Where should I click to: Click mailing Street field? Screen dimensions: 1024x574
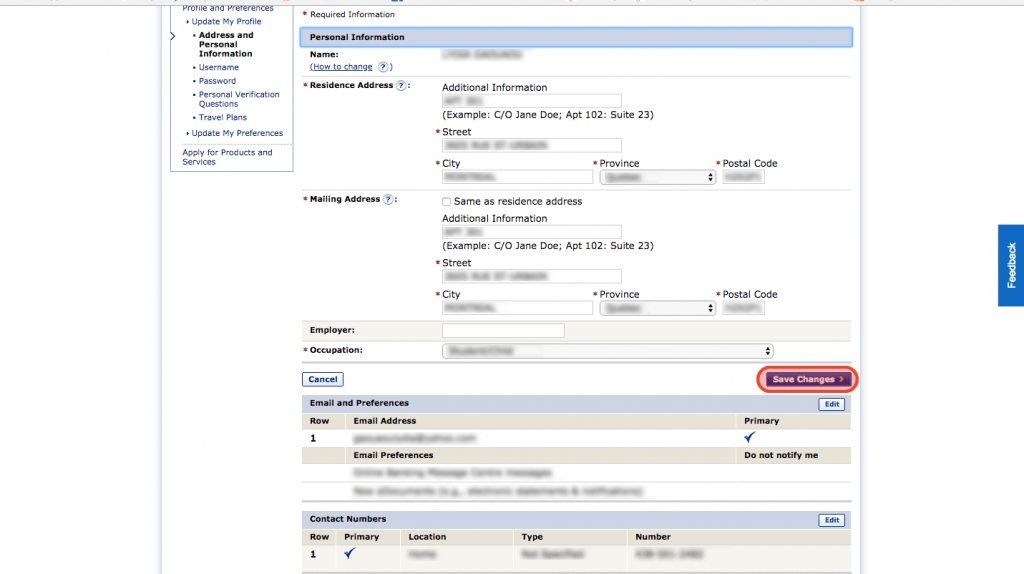[x=532, y=277]
